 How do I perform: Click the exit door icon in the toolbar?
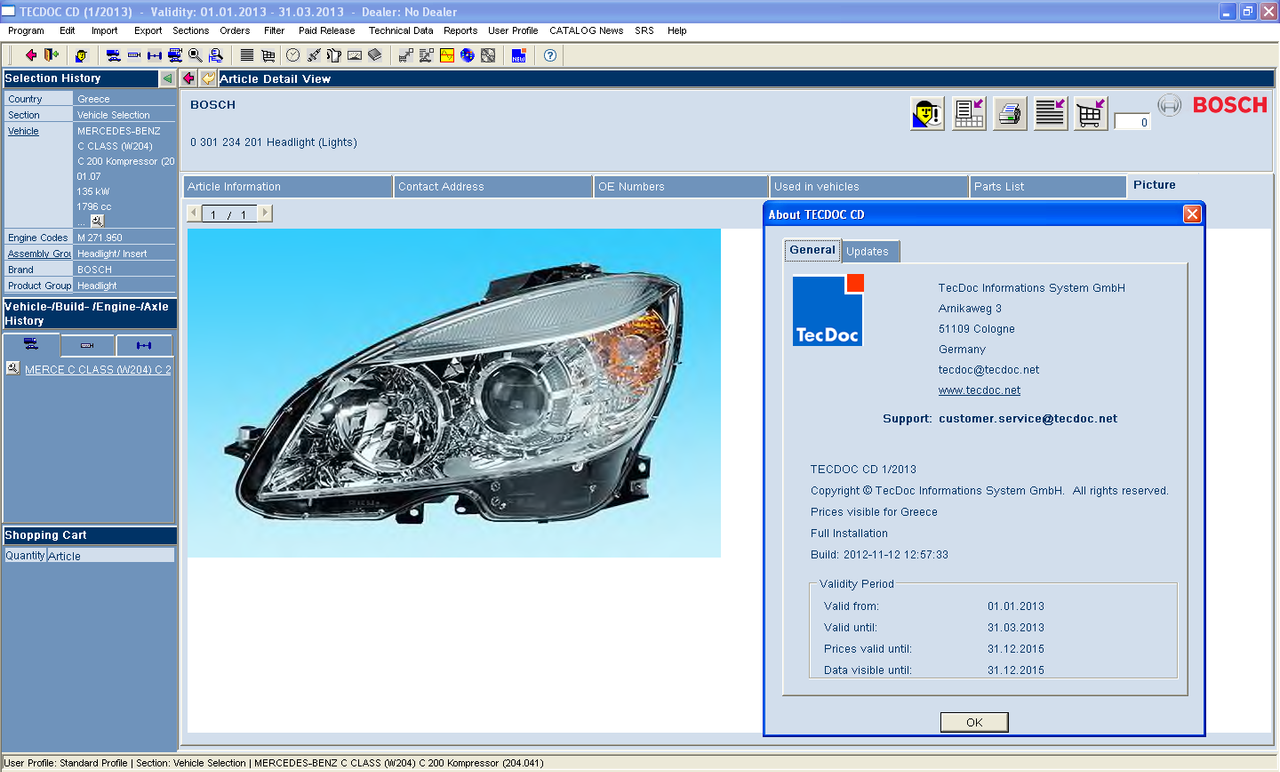(x=51, y=55)
